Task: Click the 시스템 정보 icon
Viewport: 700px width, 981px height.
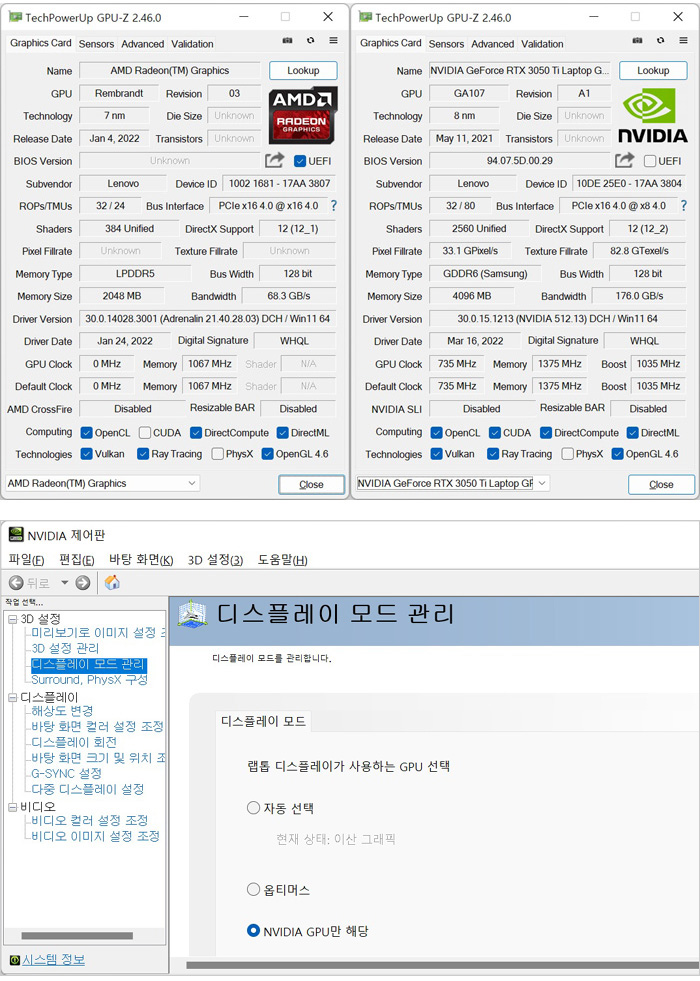Action: [x=15, y=960]
